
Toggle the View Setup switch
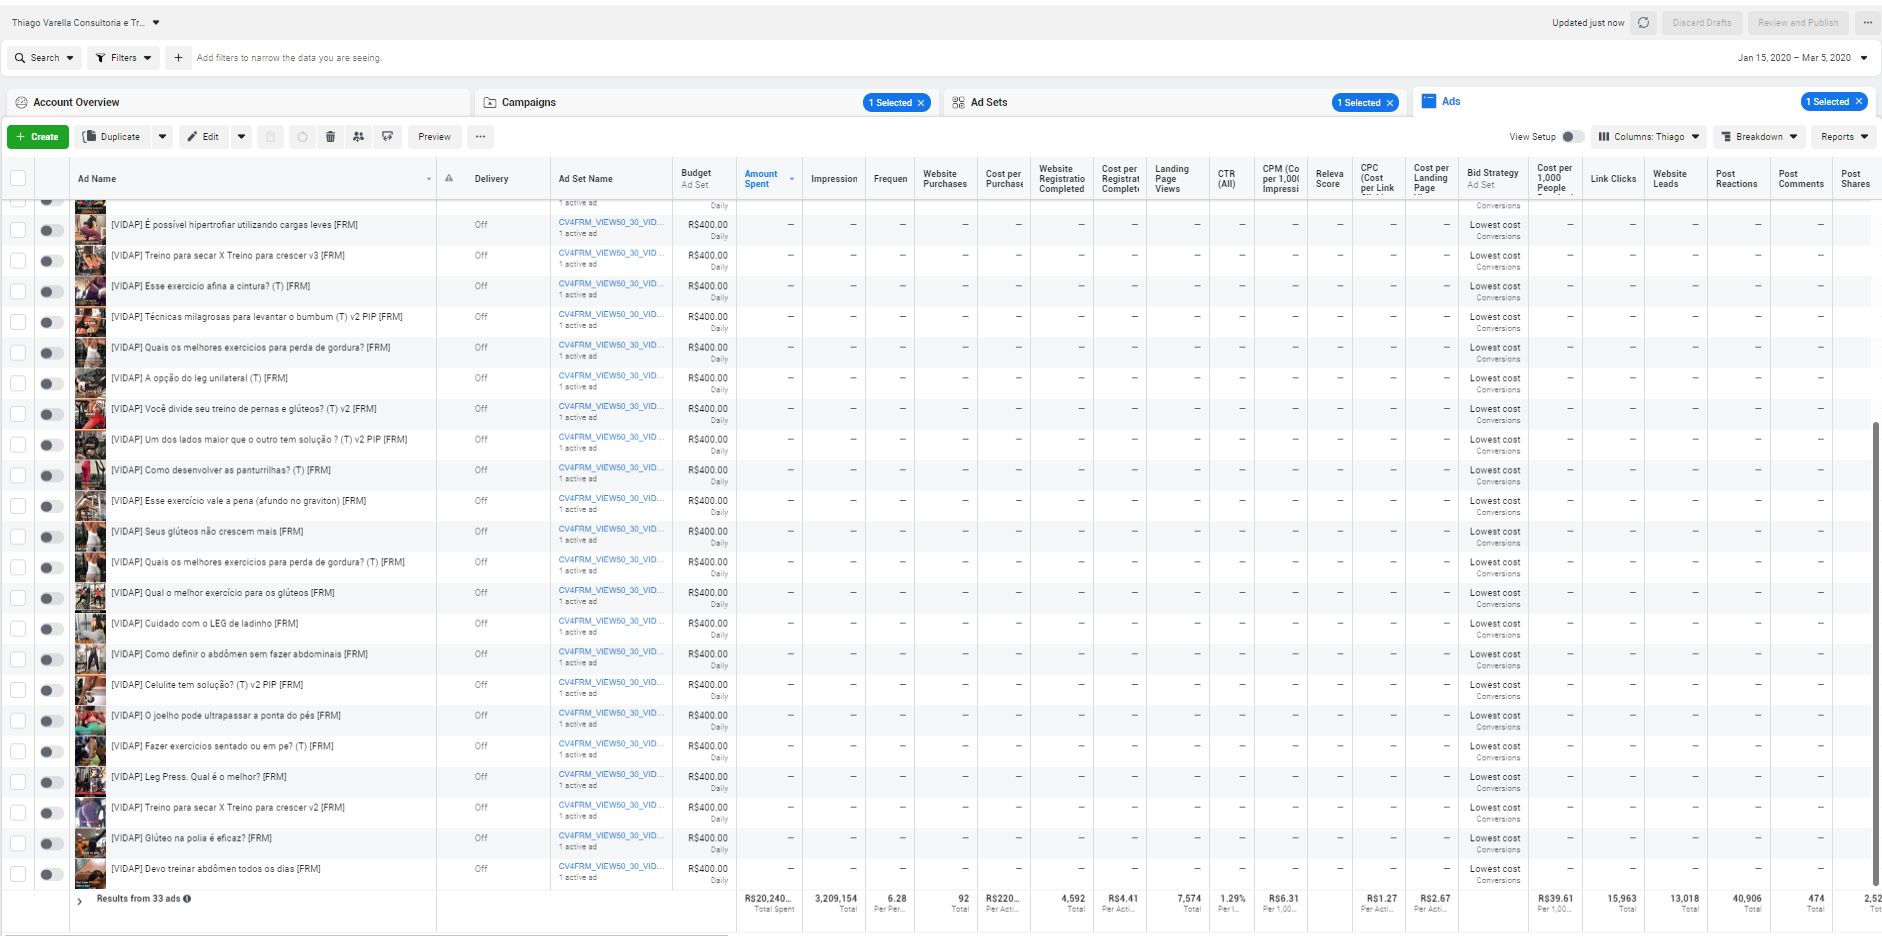pos(1572,137)
